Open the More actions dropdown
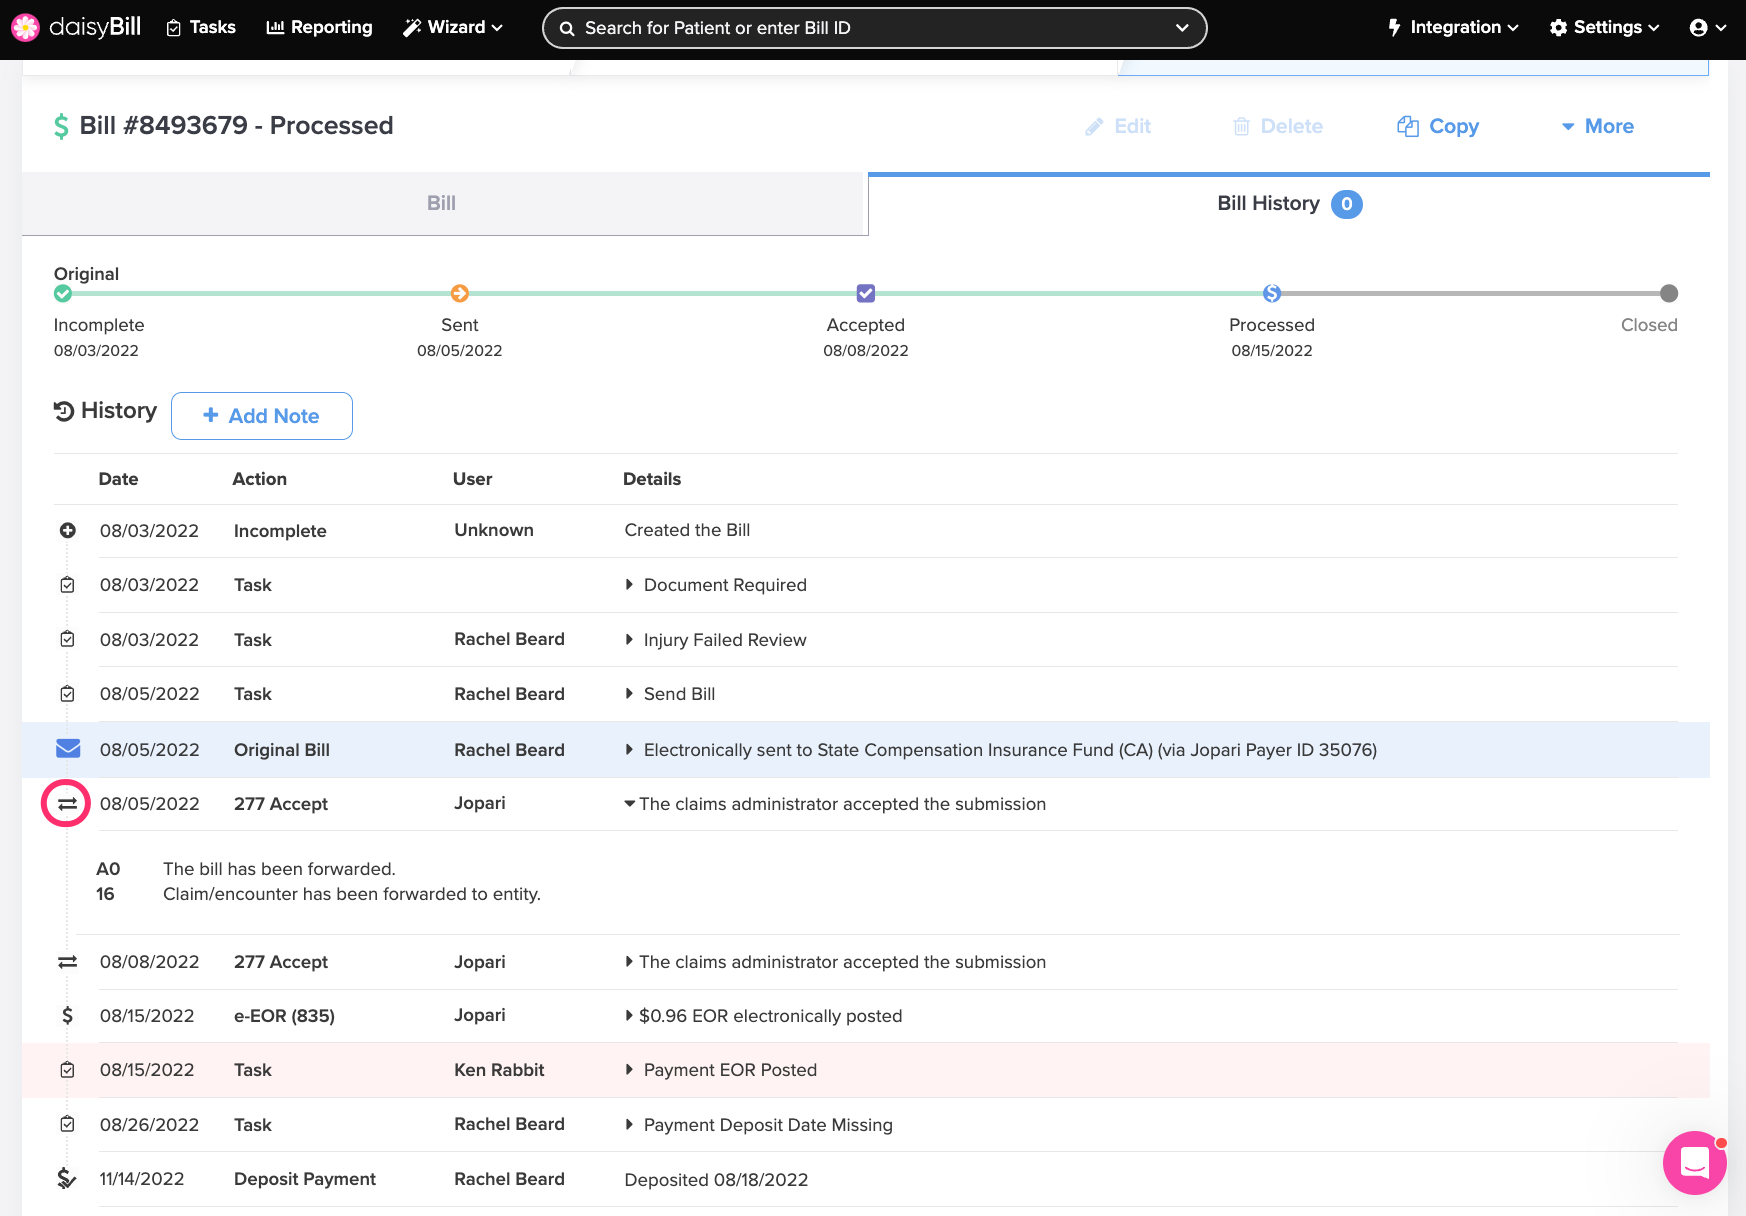The width and height of the screenshot is (1746, 1216). (1597, 126)
